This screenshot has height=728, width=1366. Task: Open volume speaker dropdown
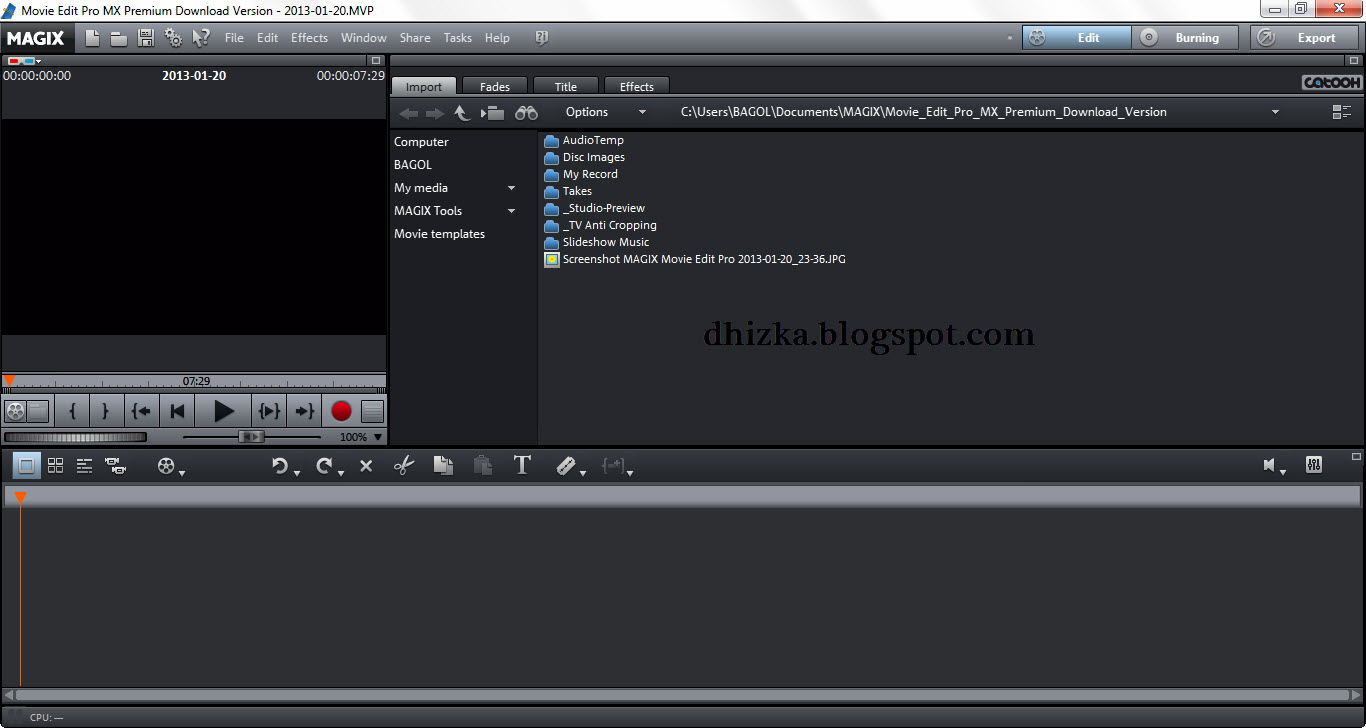[1282, 472]
